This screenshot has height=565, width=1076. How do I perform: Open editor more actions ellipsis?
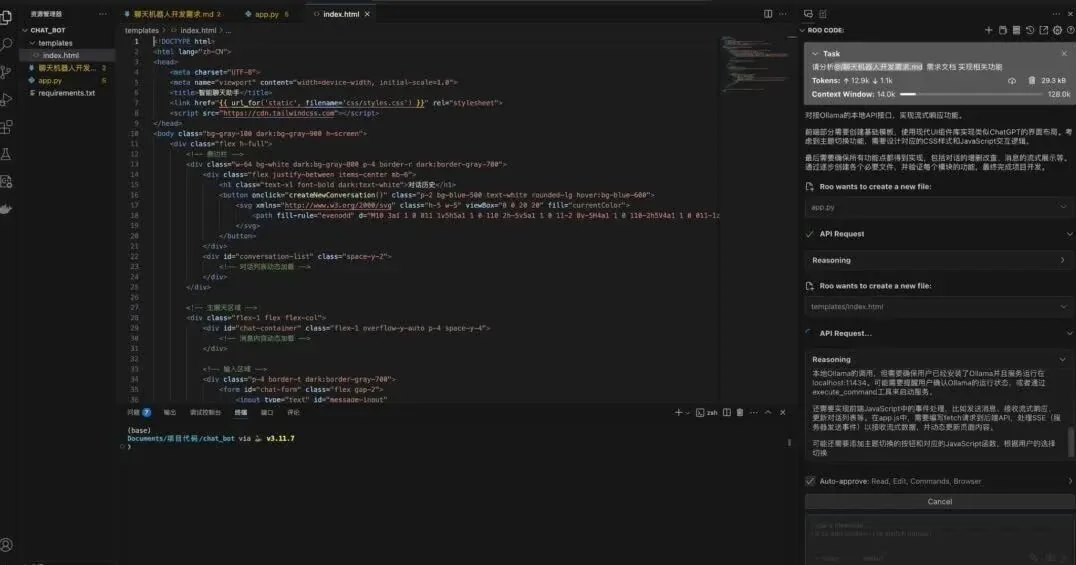(x=783, y=14)
